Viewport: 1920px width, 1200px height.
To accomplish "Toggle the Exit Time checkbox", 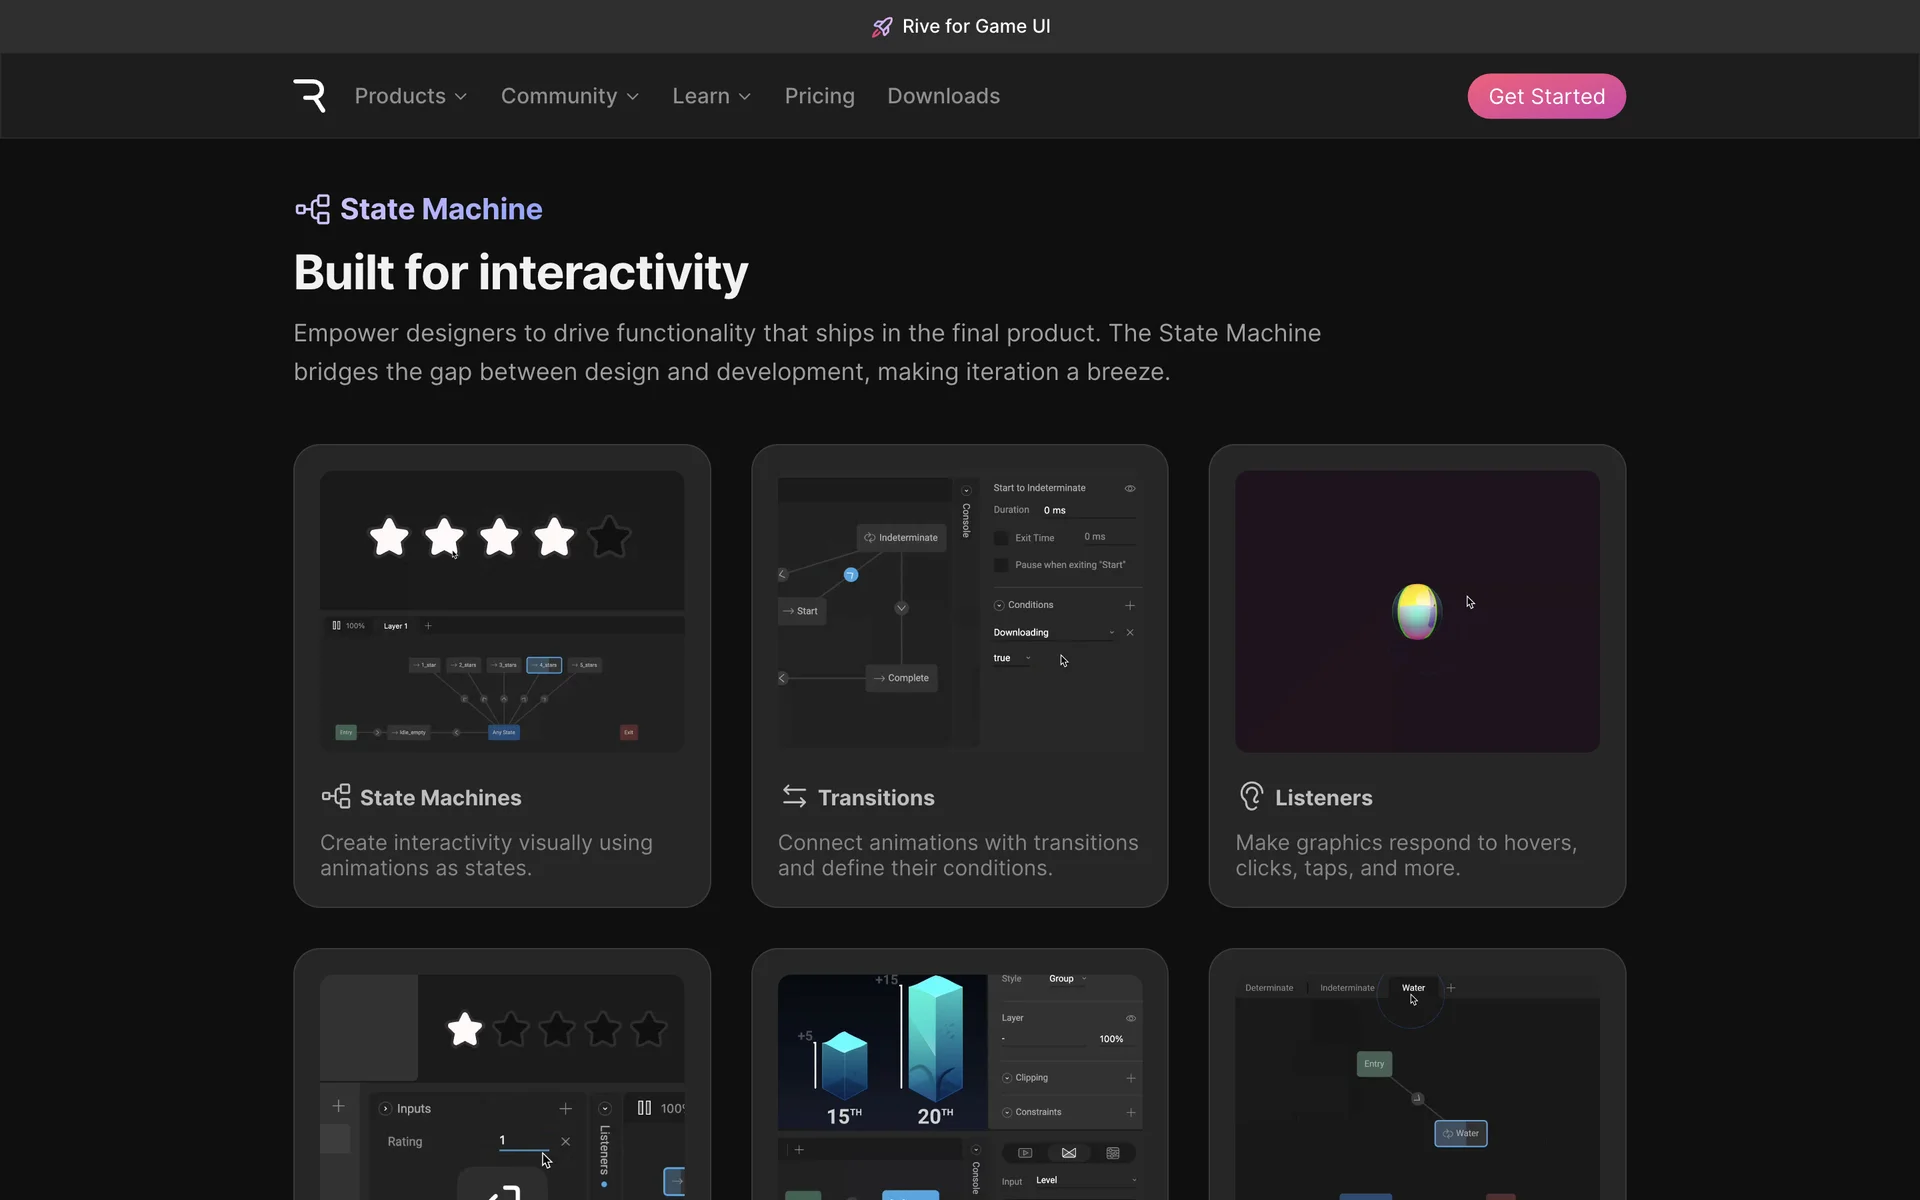I will (1001, 538).
